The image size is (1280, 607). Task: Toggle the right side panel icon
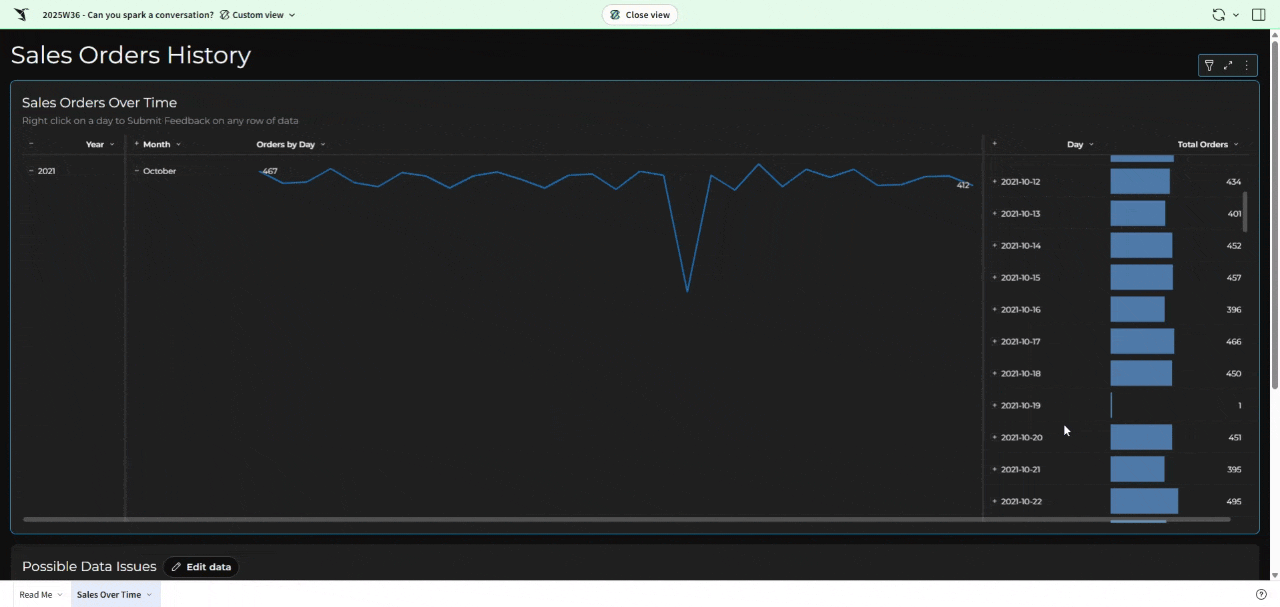click(1259, 15)
